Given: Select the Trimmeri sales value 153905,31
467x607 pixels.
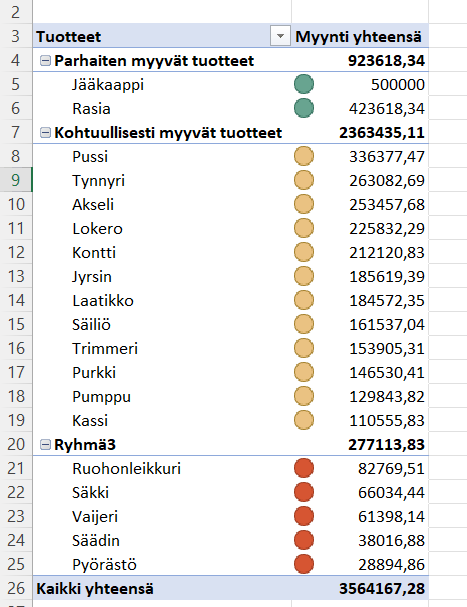Looking at the screenshot, I should click(387, 348).
